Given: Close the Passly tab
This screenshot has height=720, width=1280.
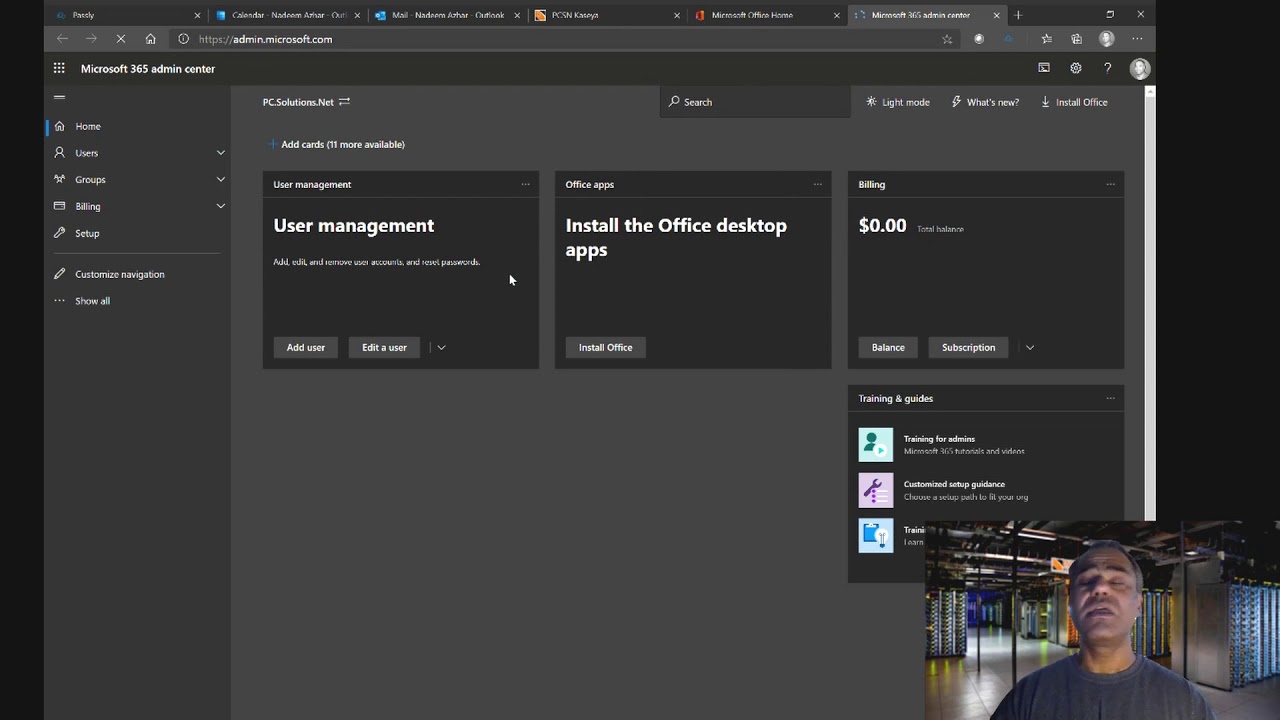Looking at the screenshot, I should point(197,15).
